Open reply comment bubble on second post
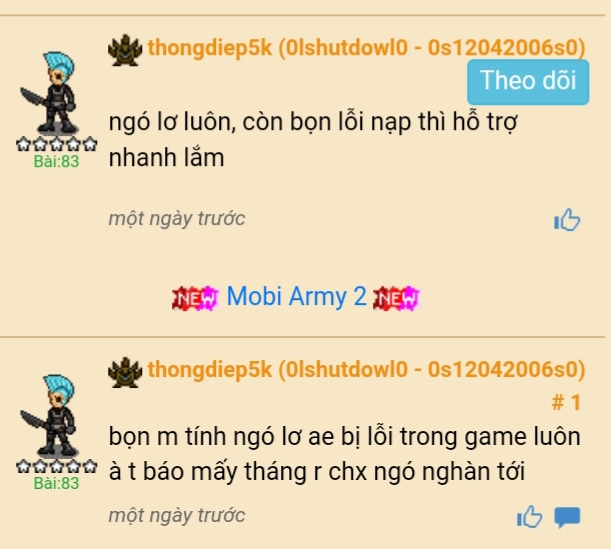 point(567,517)
